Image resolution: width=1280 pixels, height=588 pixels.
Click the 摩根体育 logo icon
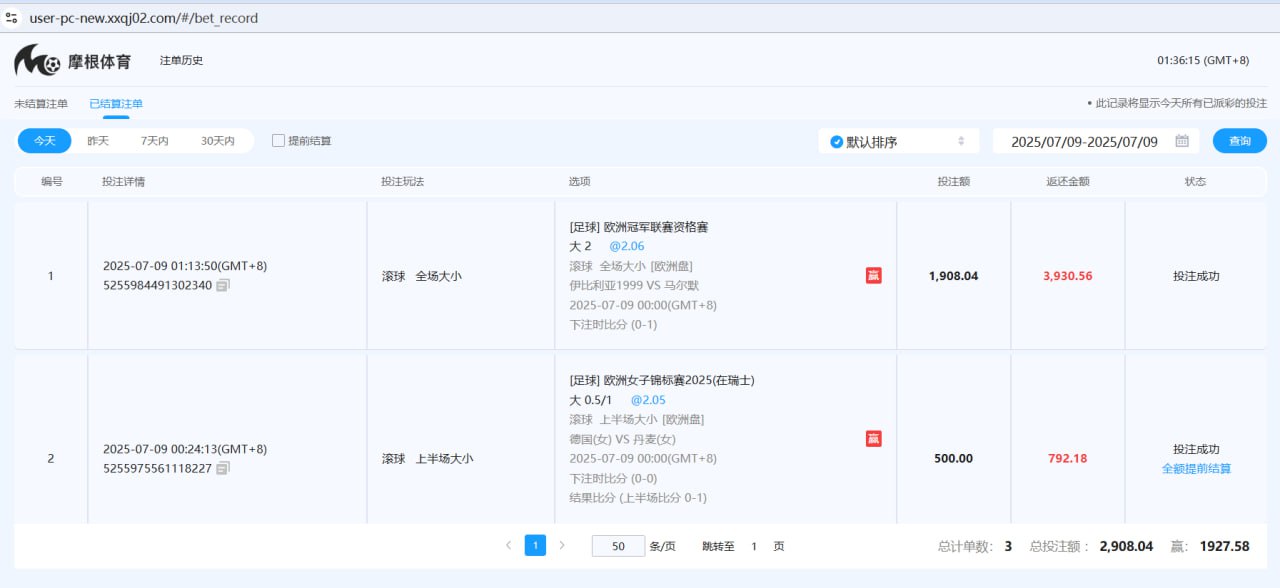38,61
